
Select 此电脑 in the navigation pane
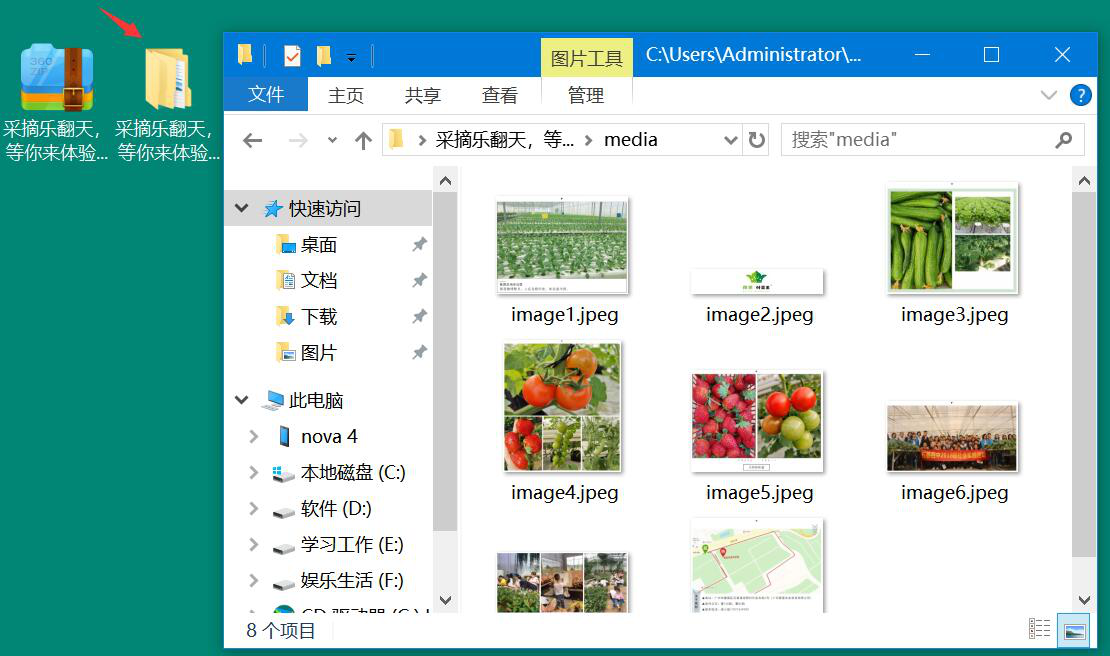point(315,401)
